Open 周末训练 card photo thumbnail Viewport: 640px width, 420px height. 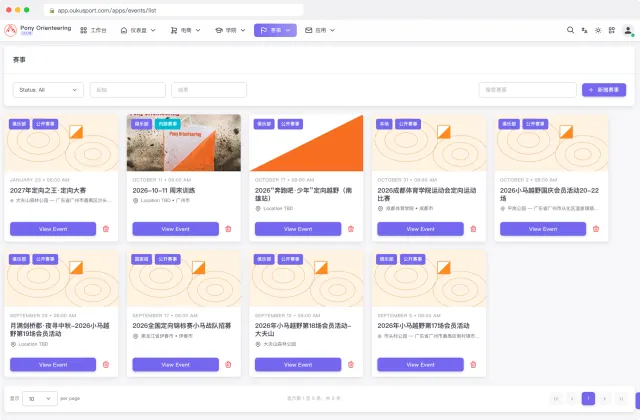pyautogui.click(x=184, y=143)
